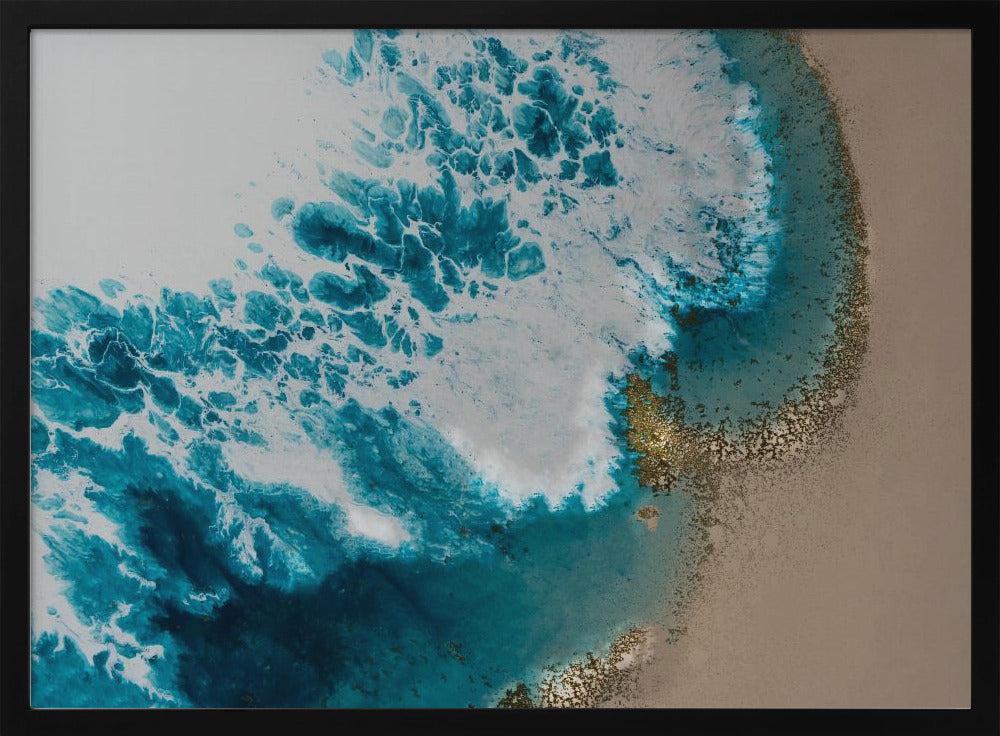This screenshot has height=736, width=1000.
Task: Click the bottom-left corner of the frame
Action: click(x=12, y=722)
